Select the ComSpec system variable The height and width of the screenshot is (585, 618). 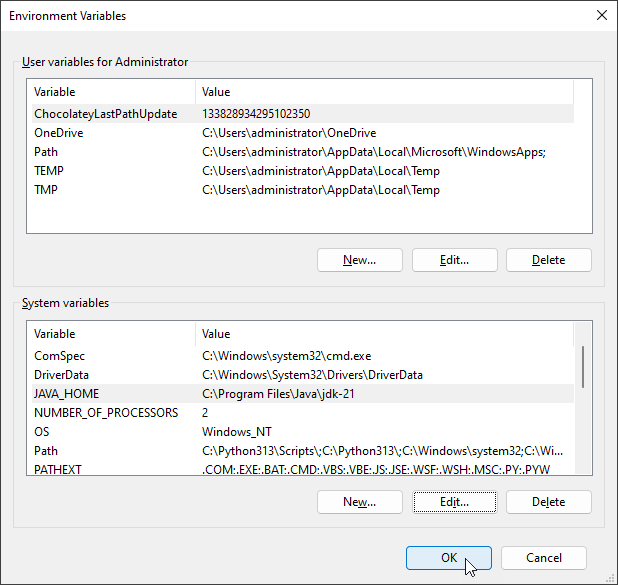pos(60,356)
